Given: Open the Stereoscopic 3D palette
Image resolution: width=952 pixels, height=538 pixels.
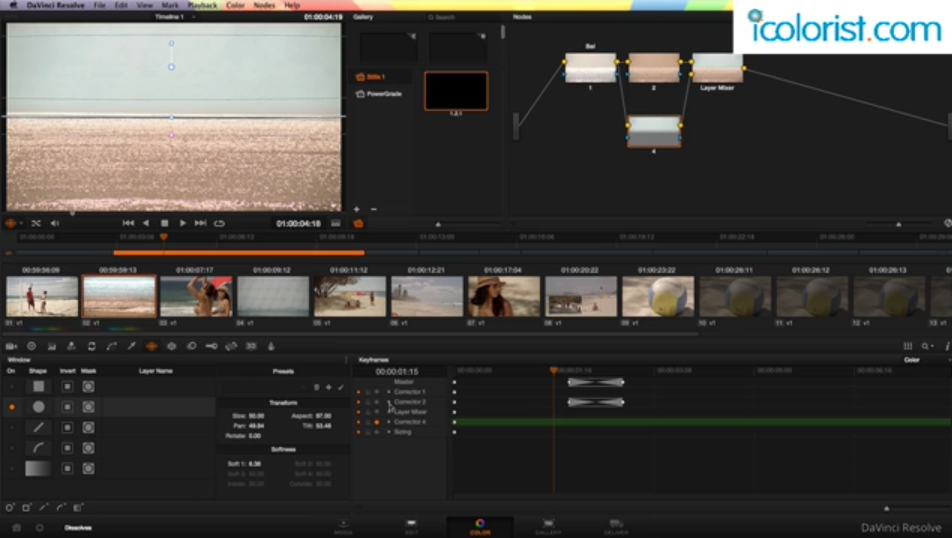Looking at the screenshot, I should point(251,346).
